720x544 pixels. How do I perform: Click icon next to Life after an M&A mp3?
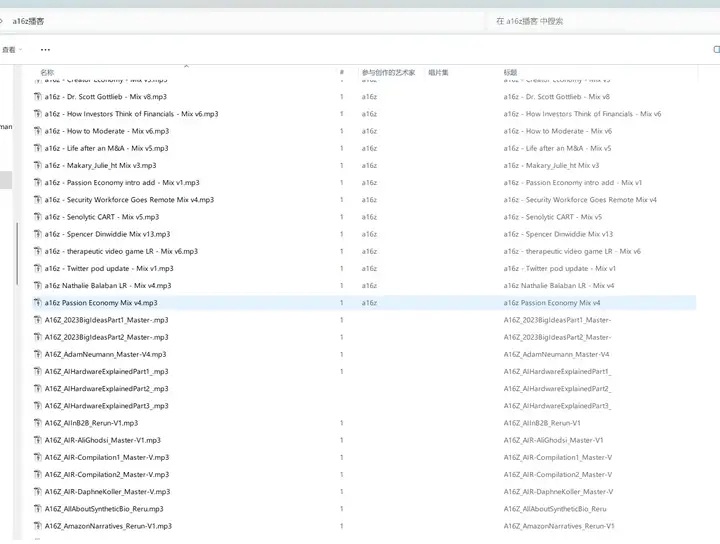point(38,148)
